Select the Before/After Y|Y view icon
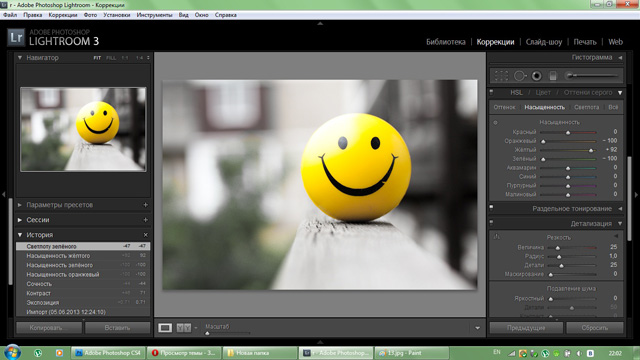The width and height of the screenshot is (640, 360). [183, 328]
